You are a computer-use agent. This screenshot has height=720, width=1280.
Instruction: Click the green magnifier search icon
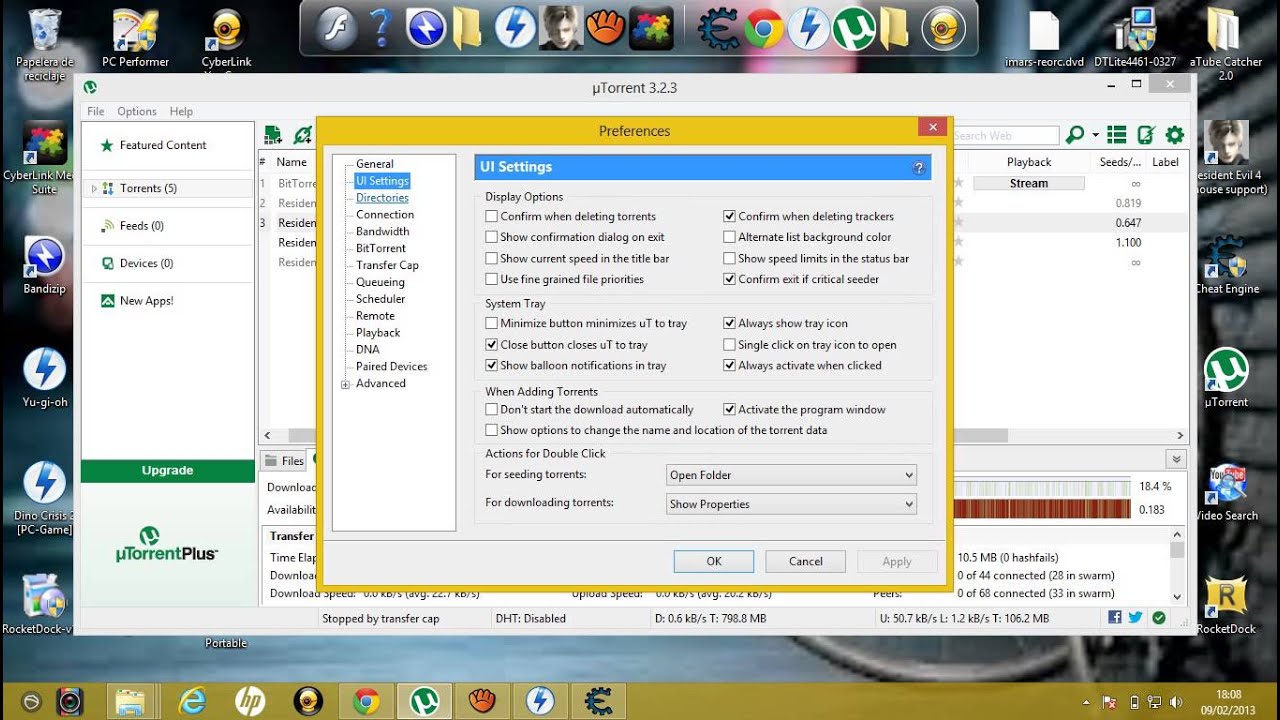tap(1075, 134)
